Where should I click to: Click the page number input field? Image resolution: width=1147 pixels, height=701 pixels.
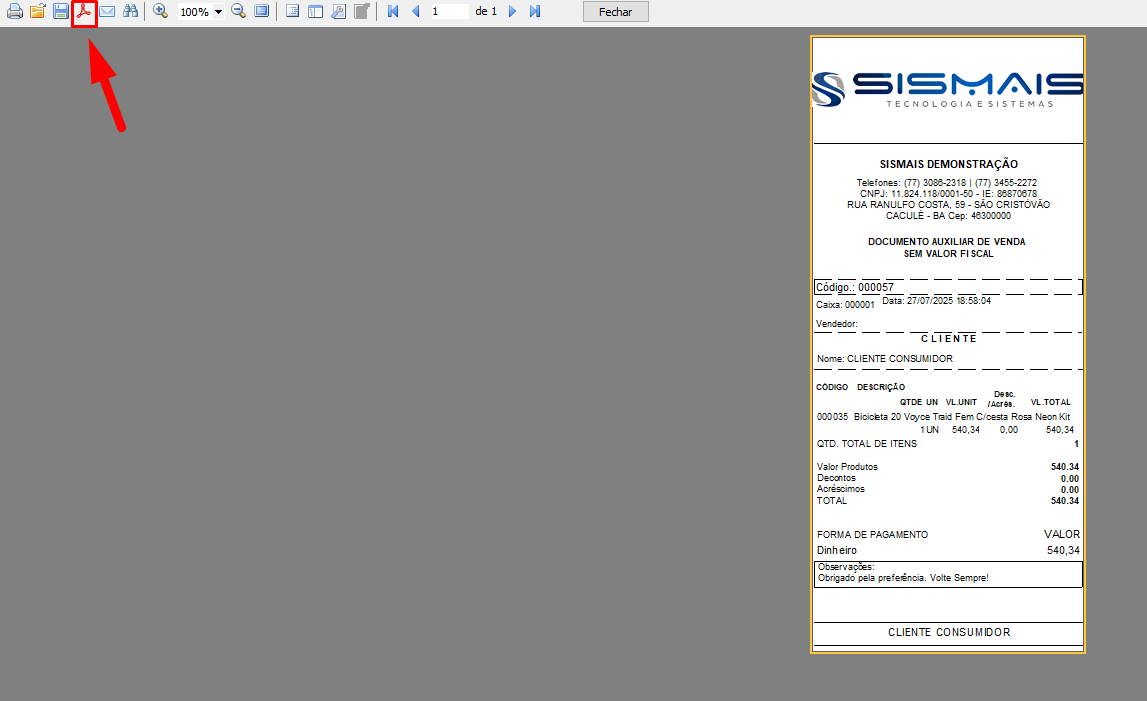(449, 12)
